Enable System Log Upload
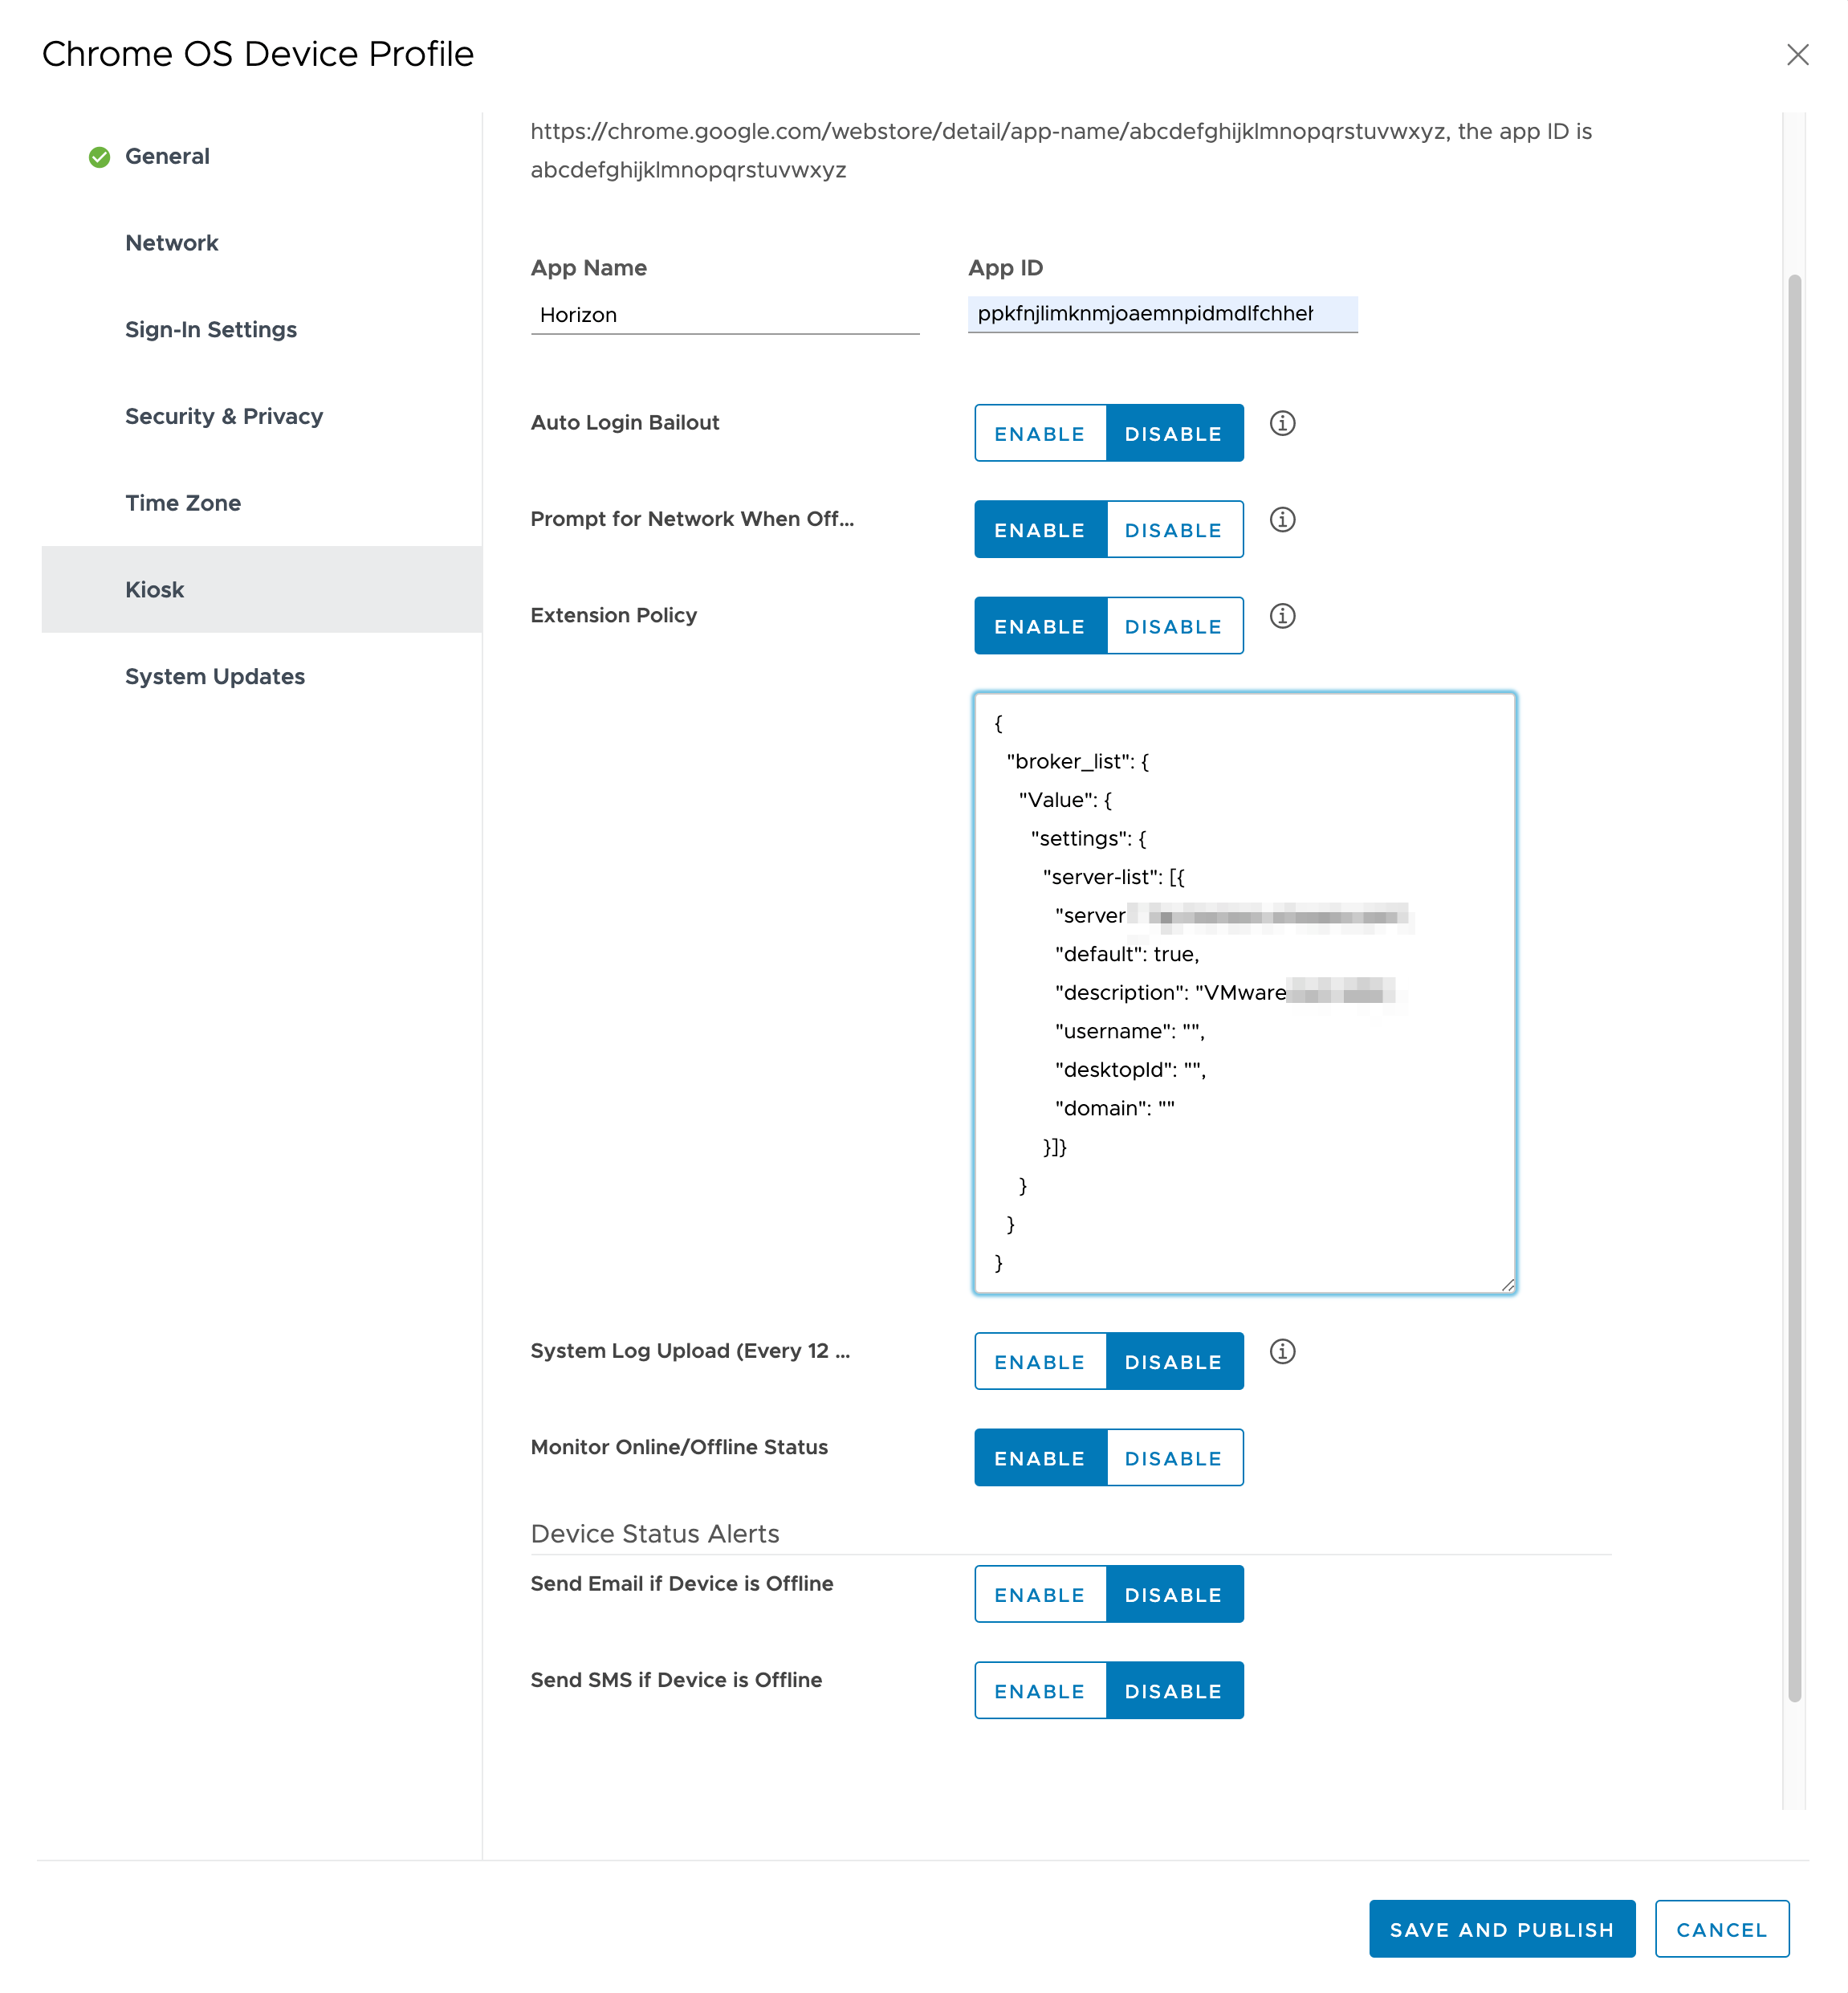Viewport: 1848px width, 1993px height. pyautogui.click(x=1040, y=1362)
